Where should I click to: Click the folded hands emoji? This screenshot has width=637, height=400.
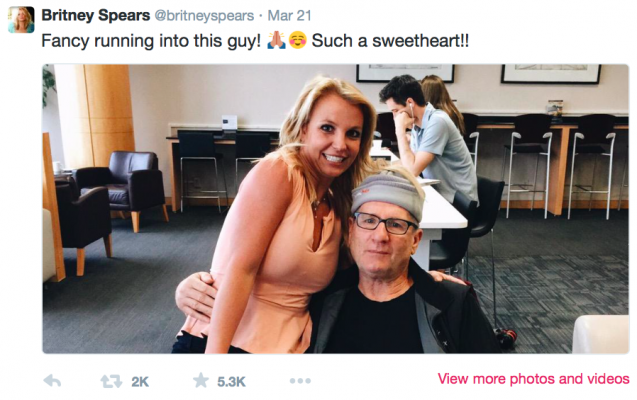(x=275, y=43)
